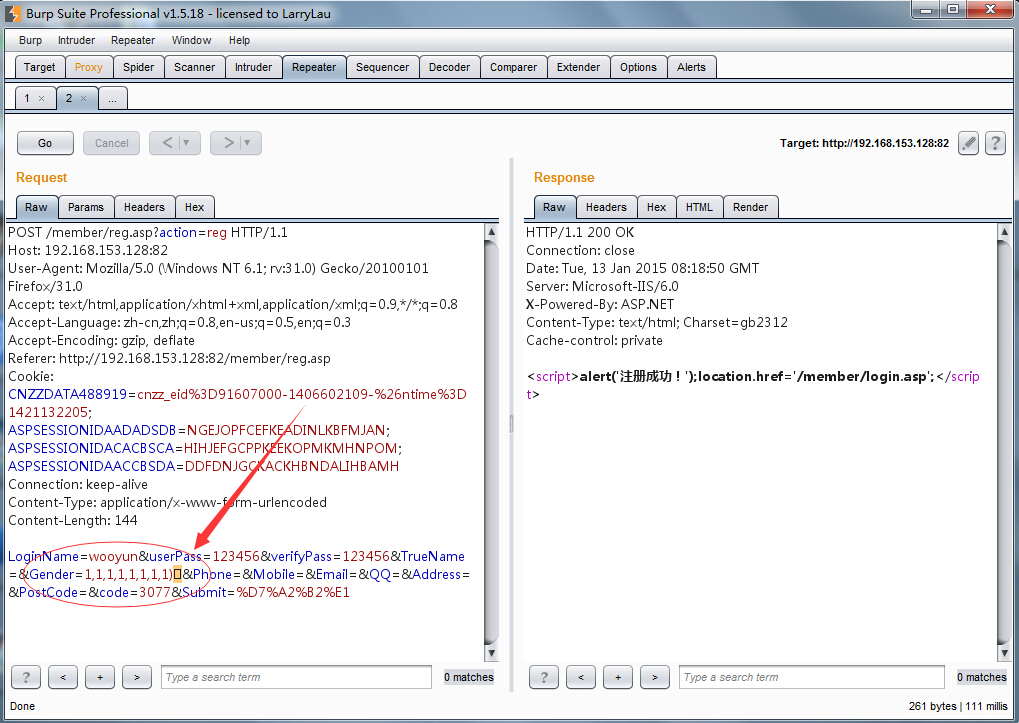Open request search options + button

[100, 677]
